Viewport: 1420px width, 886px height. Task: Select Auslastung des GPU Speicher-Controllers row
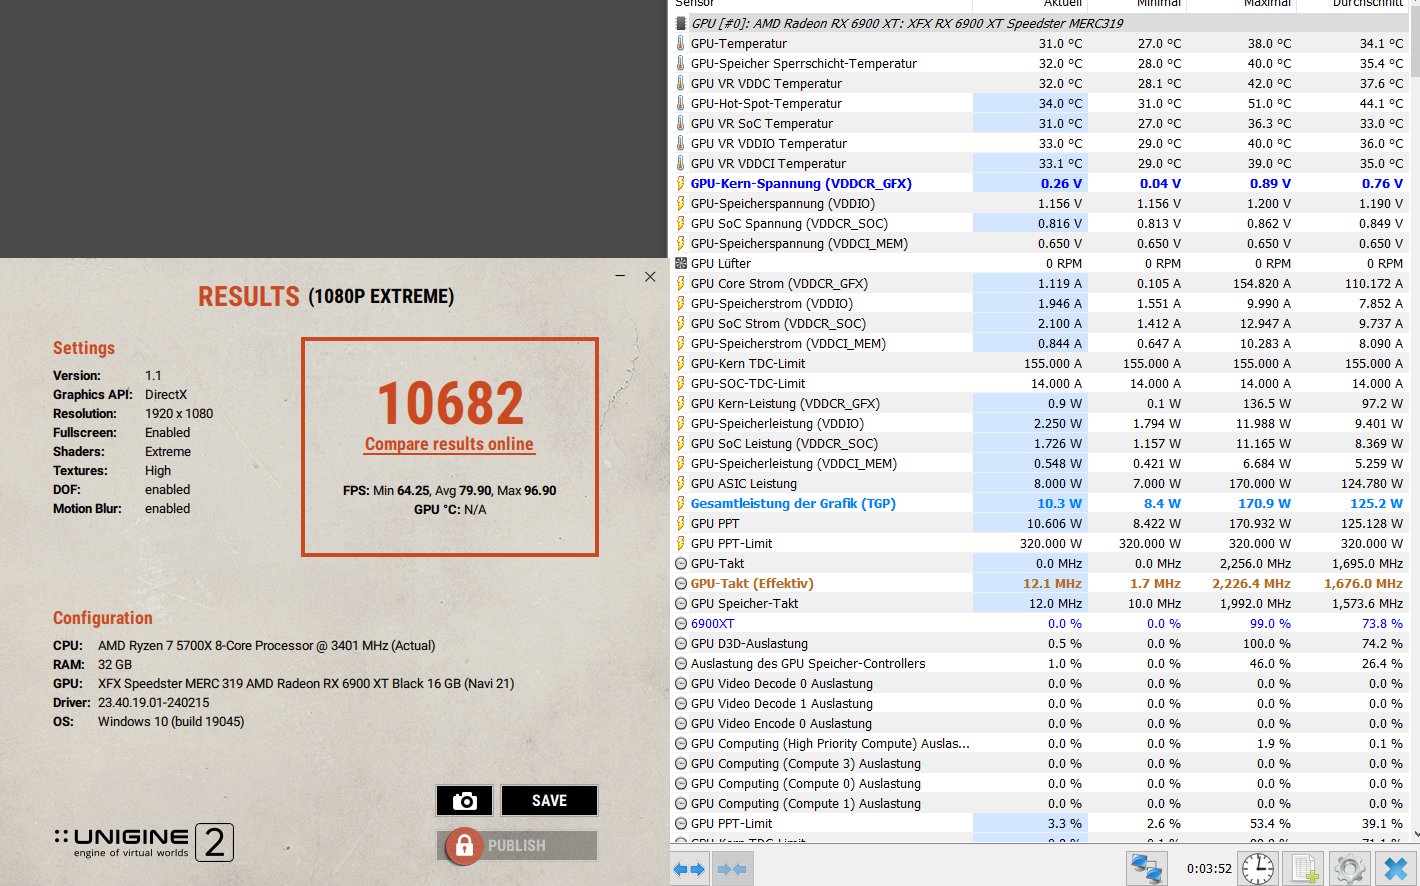coord(1040,663)
